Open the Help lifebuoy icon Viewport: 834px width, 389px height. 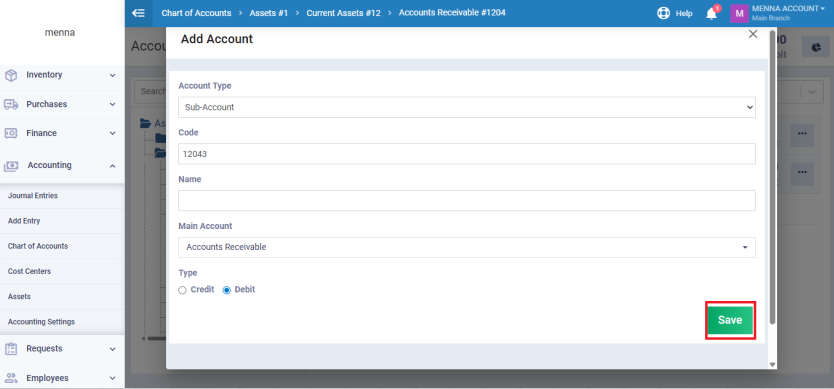(663, 13)
